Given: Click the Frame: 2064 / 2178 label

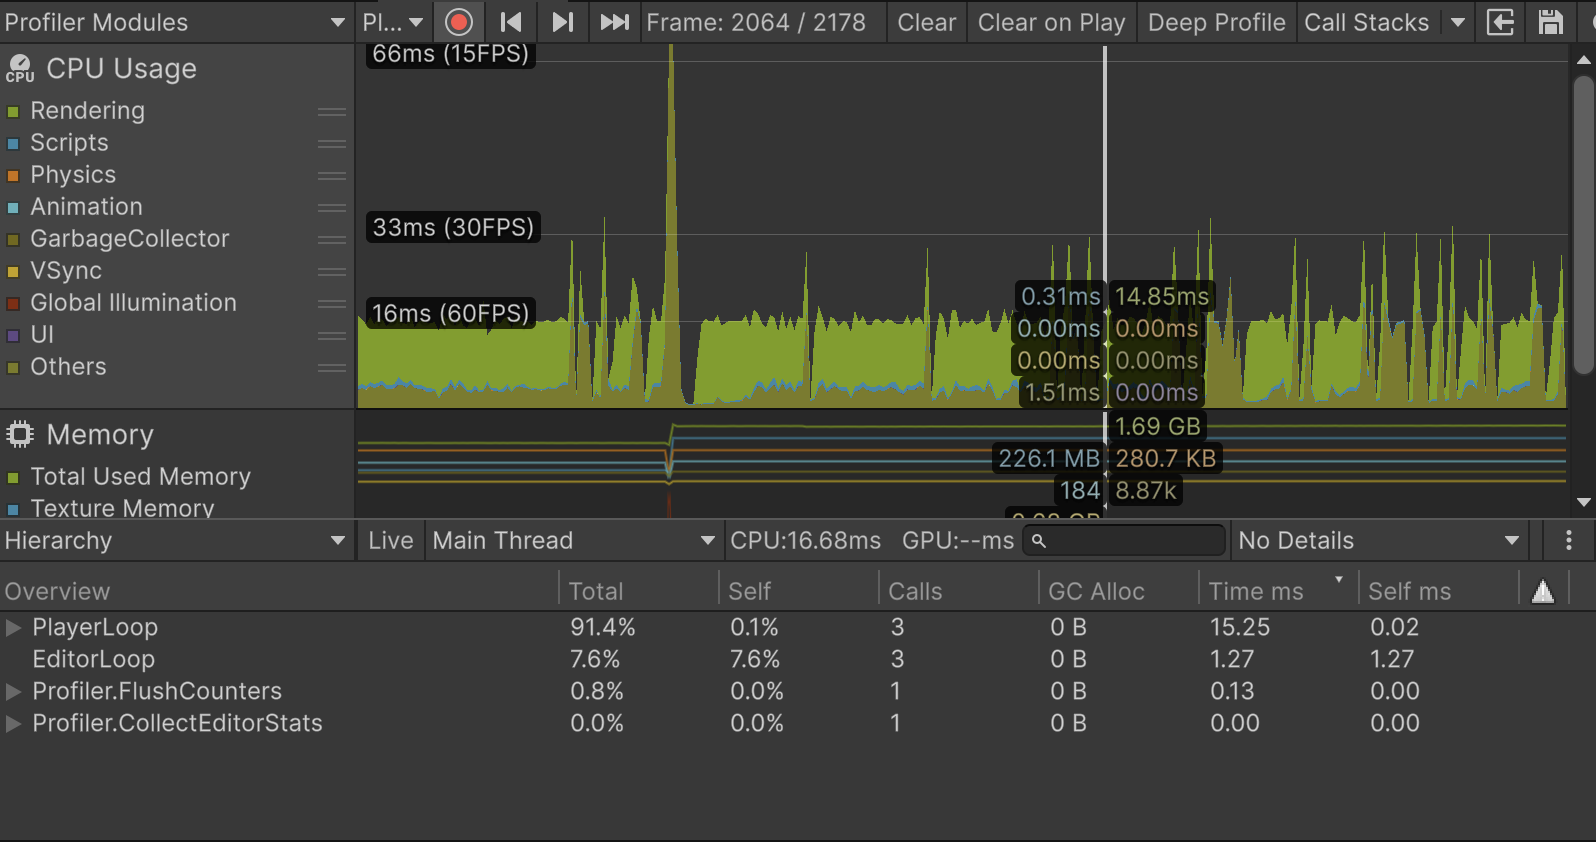Looking at the screenshot, I should coord(756,22).
